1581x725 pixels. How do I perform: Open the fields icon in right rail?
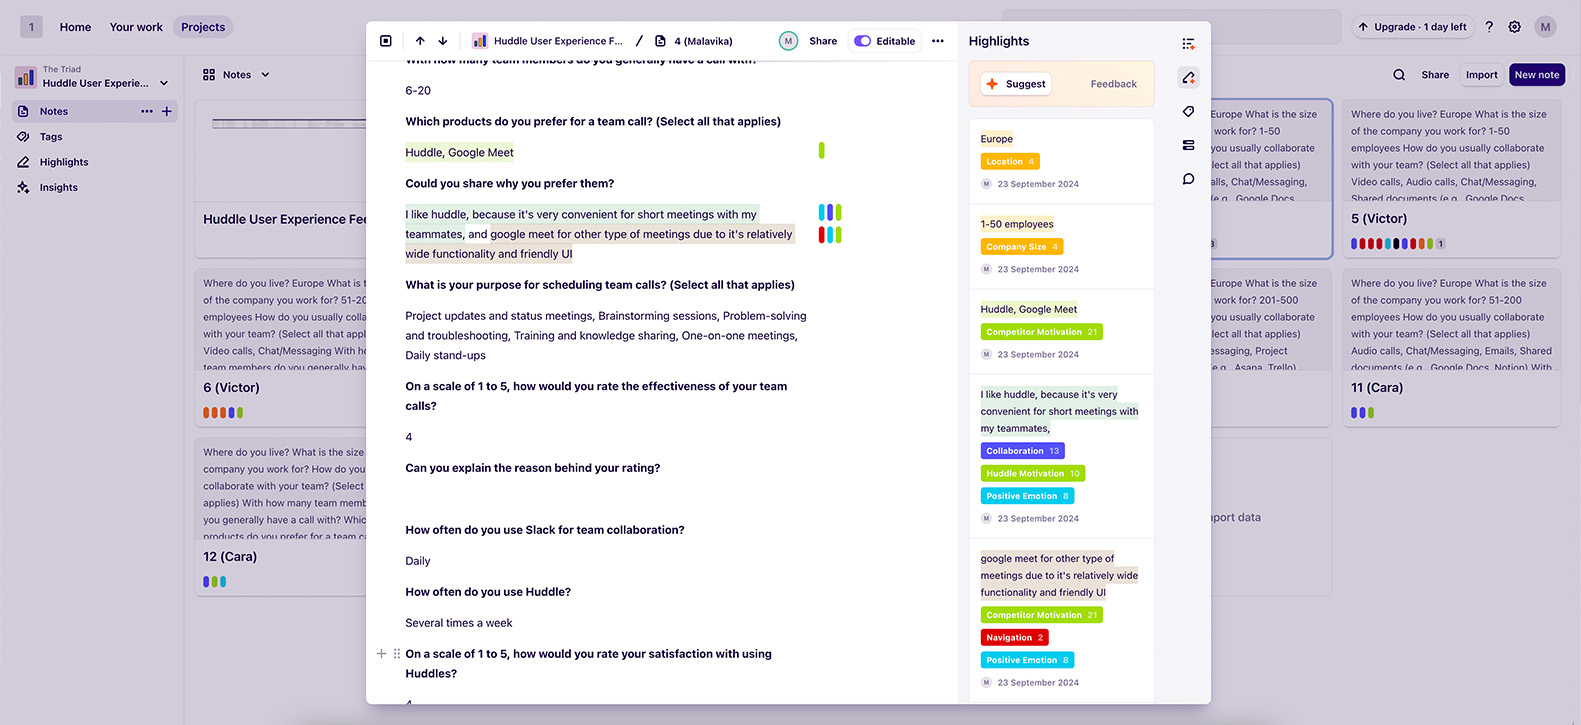[x=1188, y=145]
